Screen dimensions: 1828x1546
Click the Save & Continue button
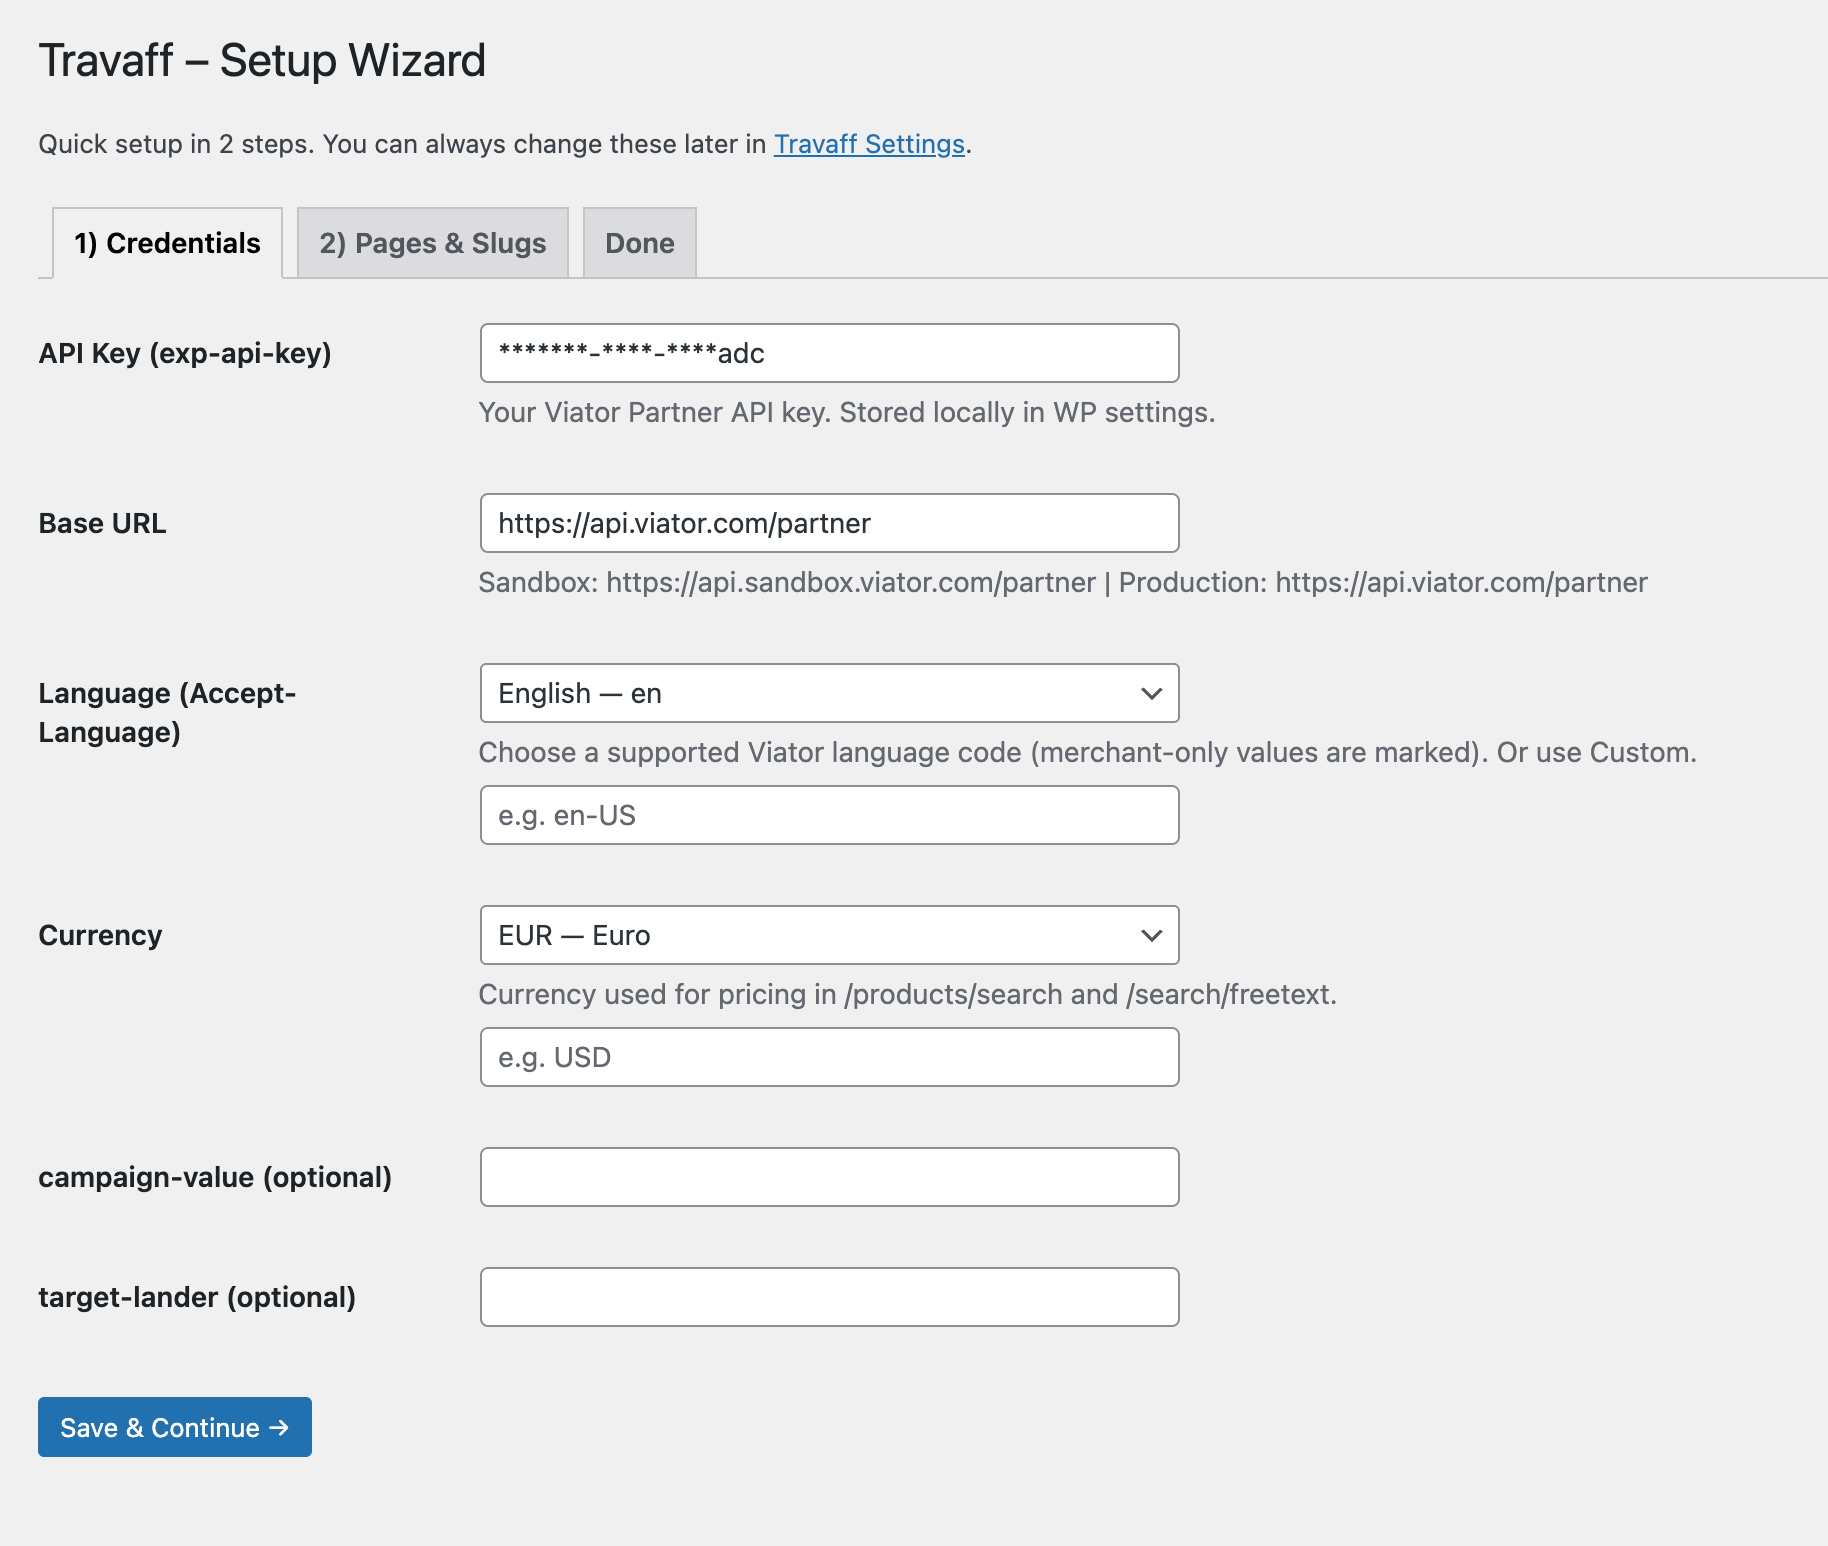[x=174, y=1427]
